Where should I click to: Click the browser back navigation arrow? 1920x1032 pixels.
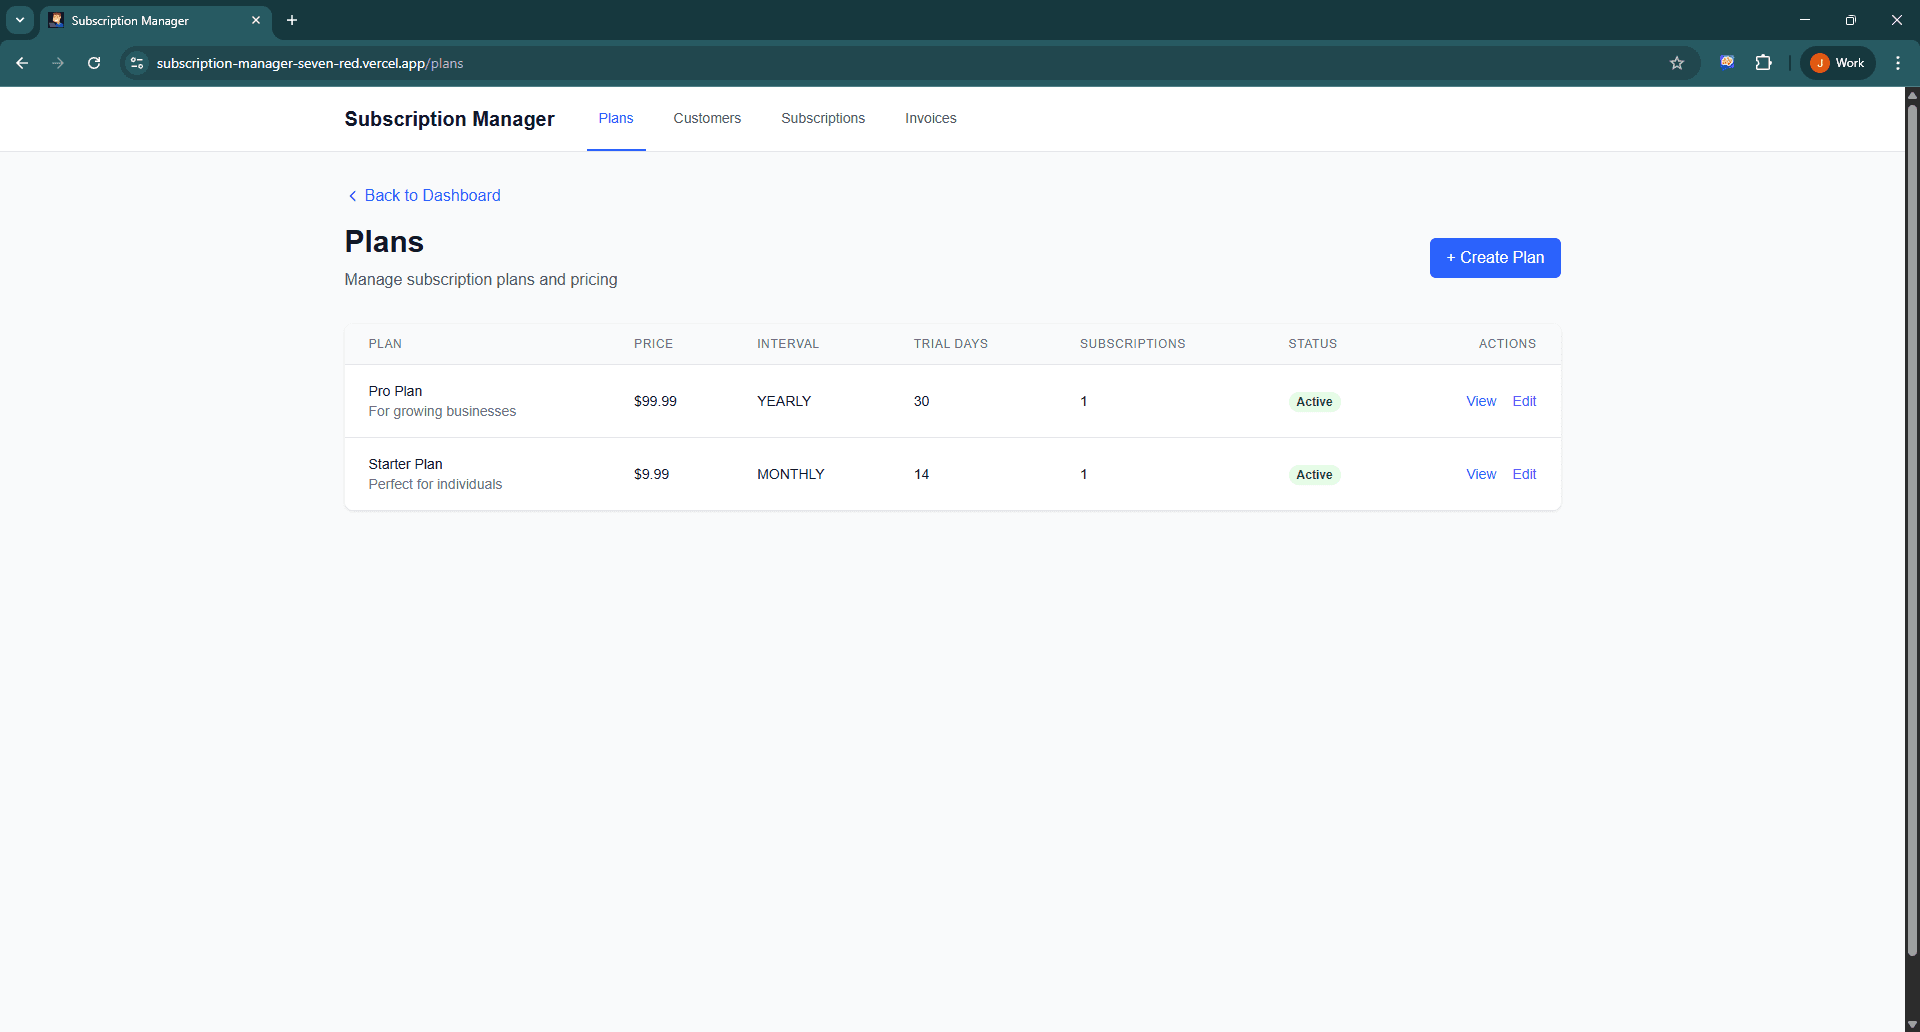pyautogui.click(x=22, y=62)
